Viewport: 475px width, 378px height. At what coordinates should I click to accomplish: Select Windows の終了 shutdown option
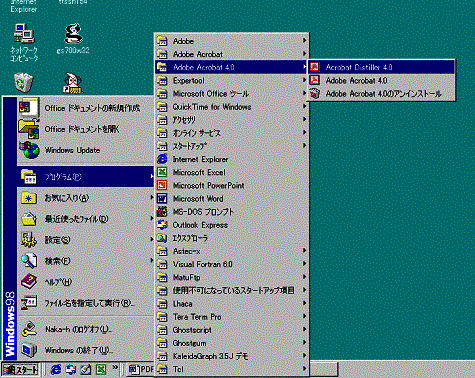85,350
